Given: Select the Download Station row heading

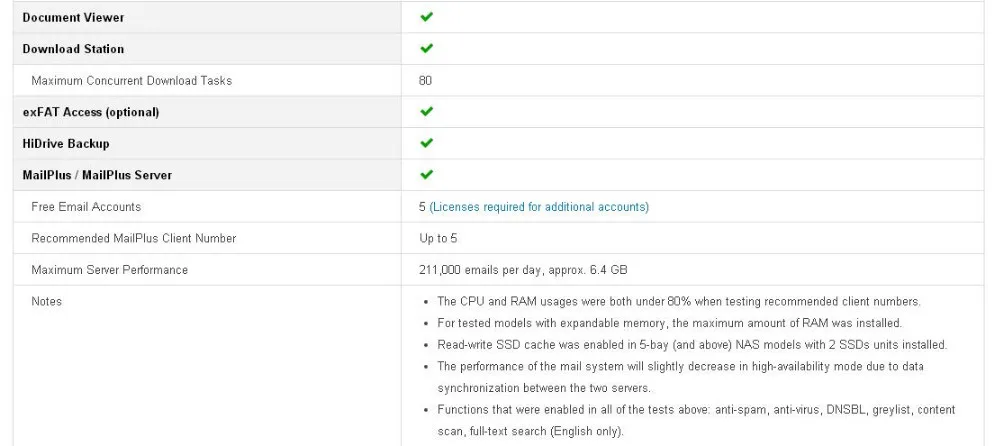Looking at the screenshot, I should click(x=73, y=48).
